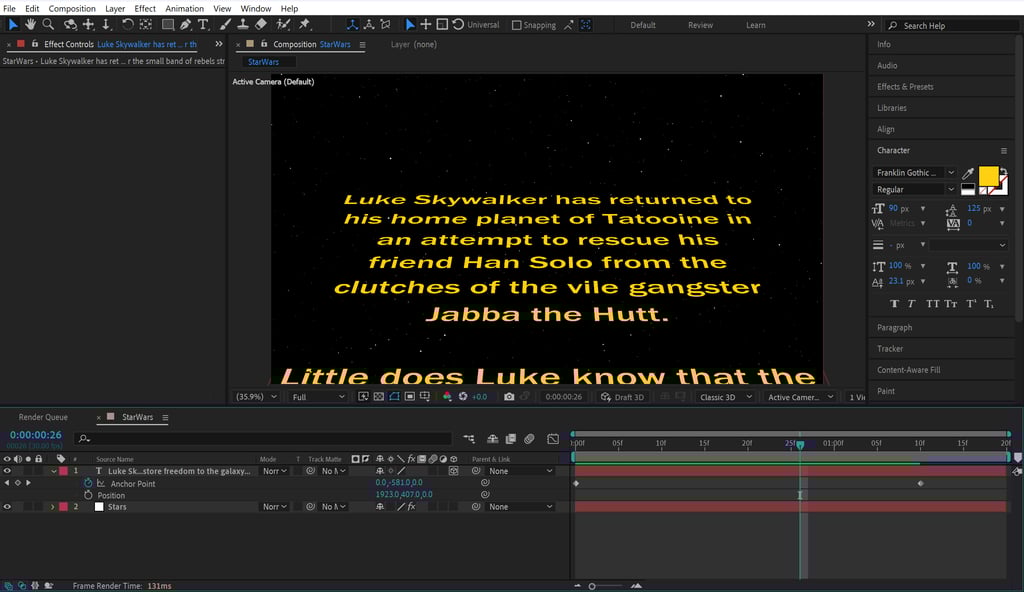Select the Pen tool
The image size is (1024, 592).
[x=185, y=25]
